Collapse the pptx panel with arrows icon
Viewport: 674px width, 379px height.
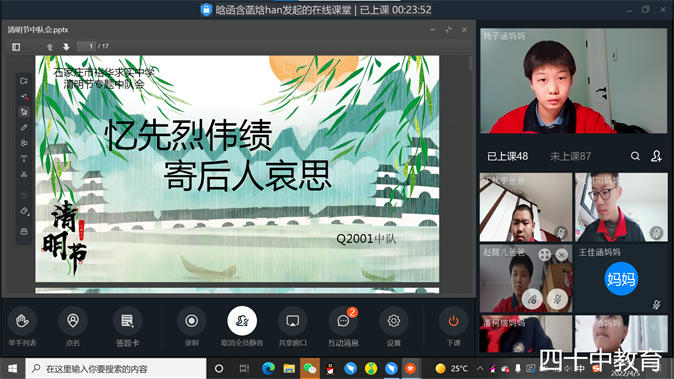pyautogui.click(x=448, y=30)
